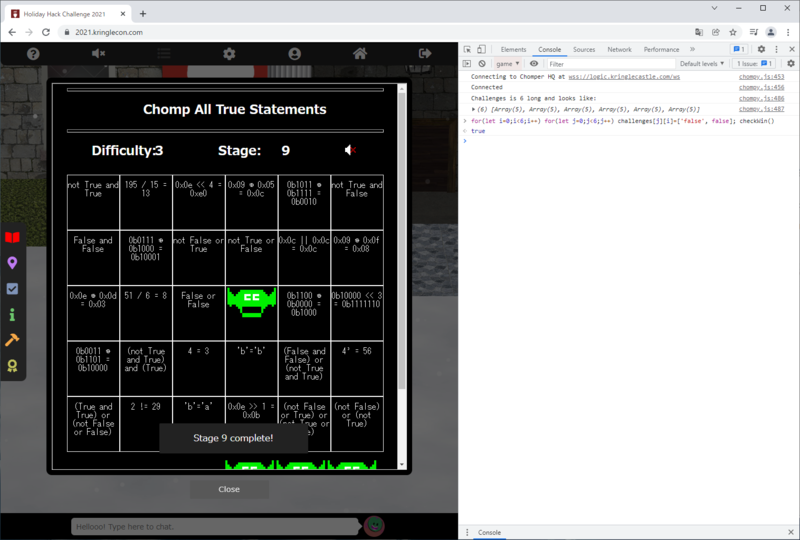Open chompy.js:456 source link
800x540 pixels.
761,87
